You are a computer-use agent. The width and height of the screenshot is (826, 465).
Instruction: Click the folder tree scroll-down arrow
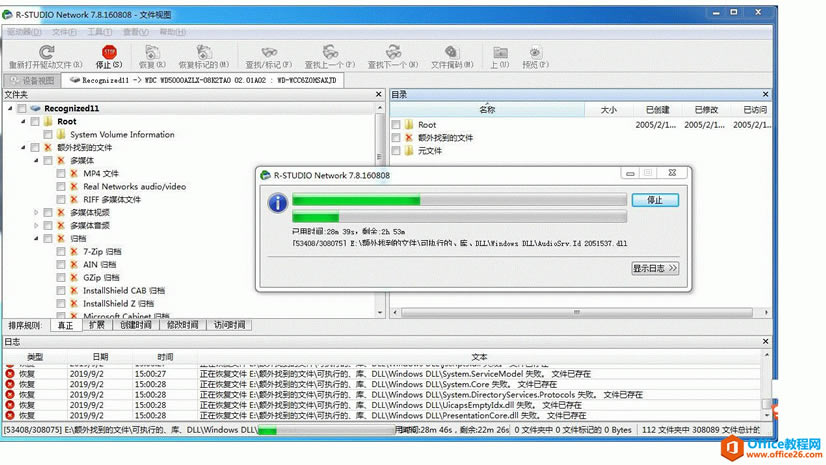coord(380,312)
